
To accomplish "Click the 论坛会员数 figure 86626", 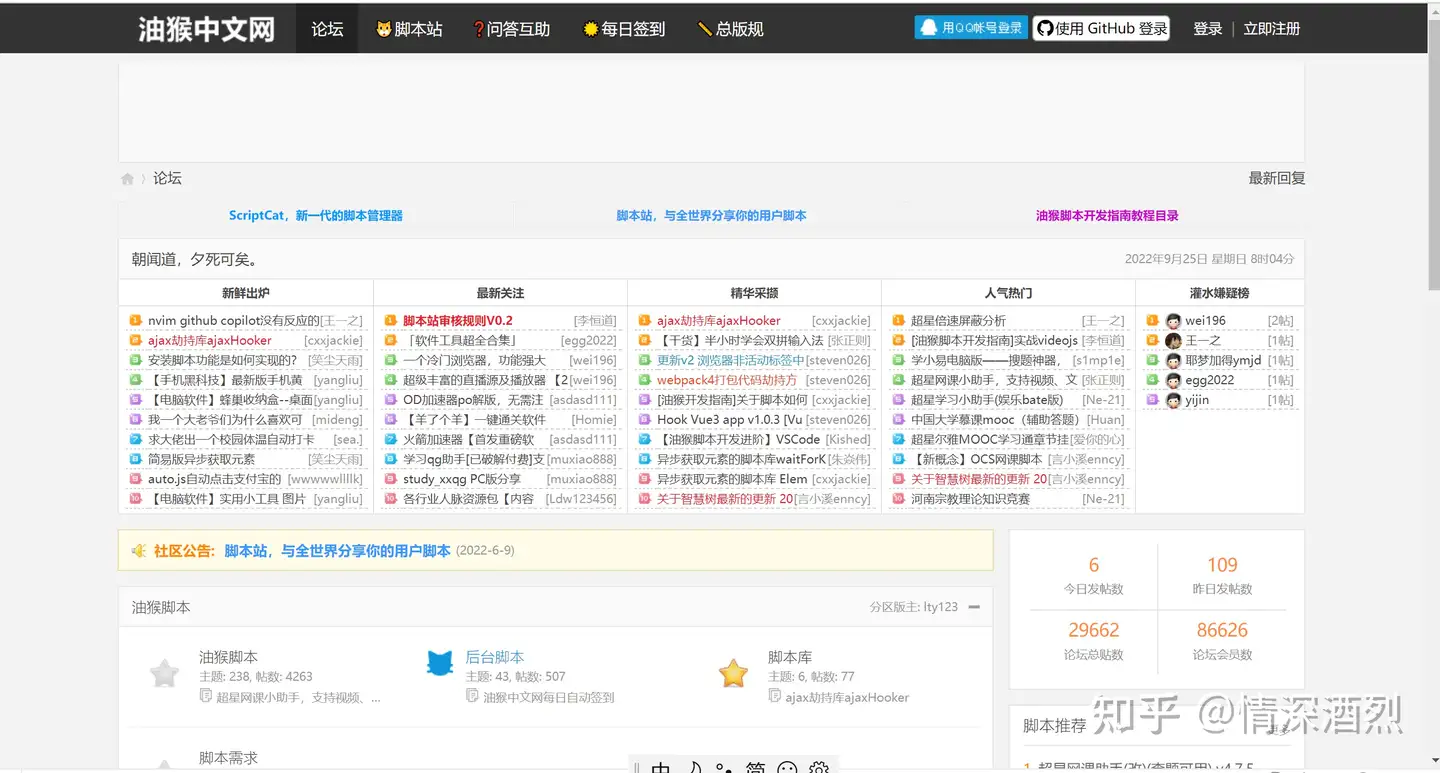I will [1222, 630].
